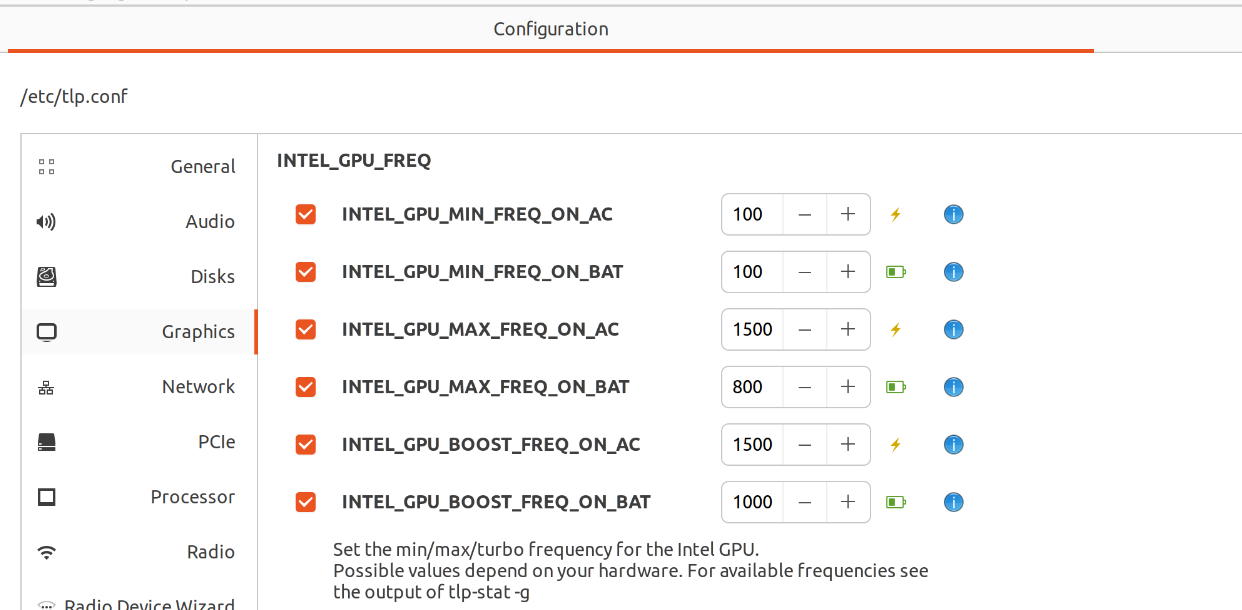This screenshot has height=610, width=1242.
Task: Click the INTEL_GPU_MAX_FREQ_ON_BAT value field
Action: pos(752,387)
